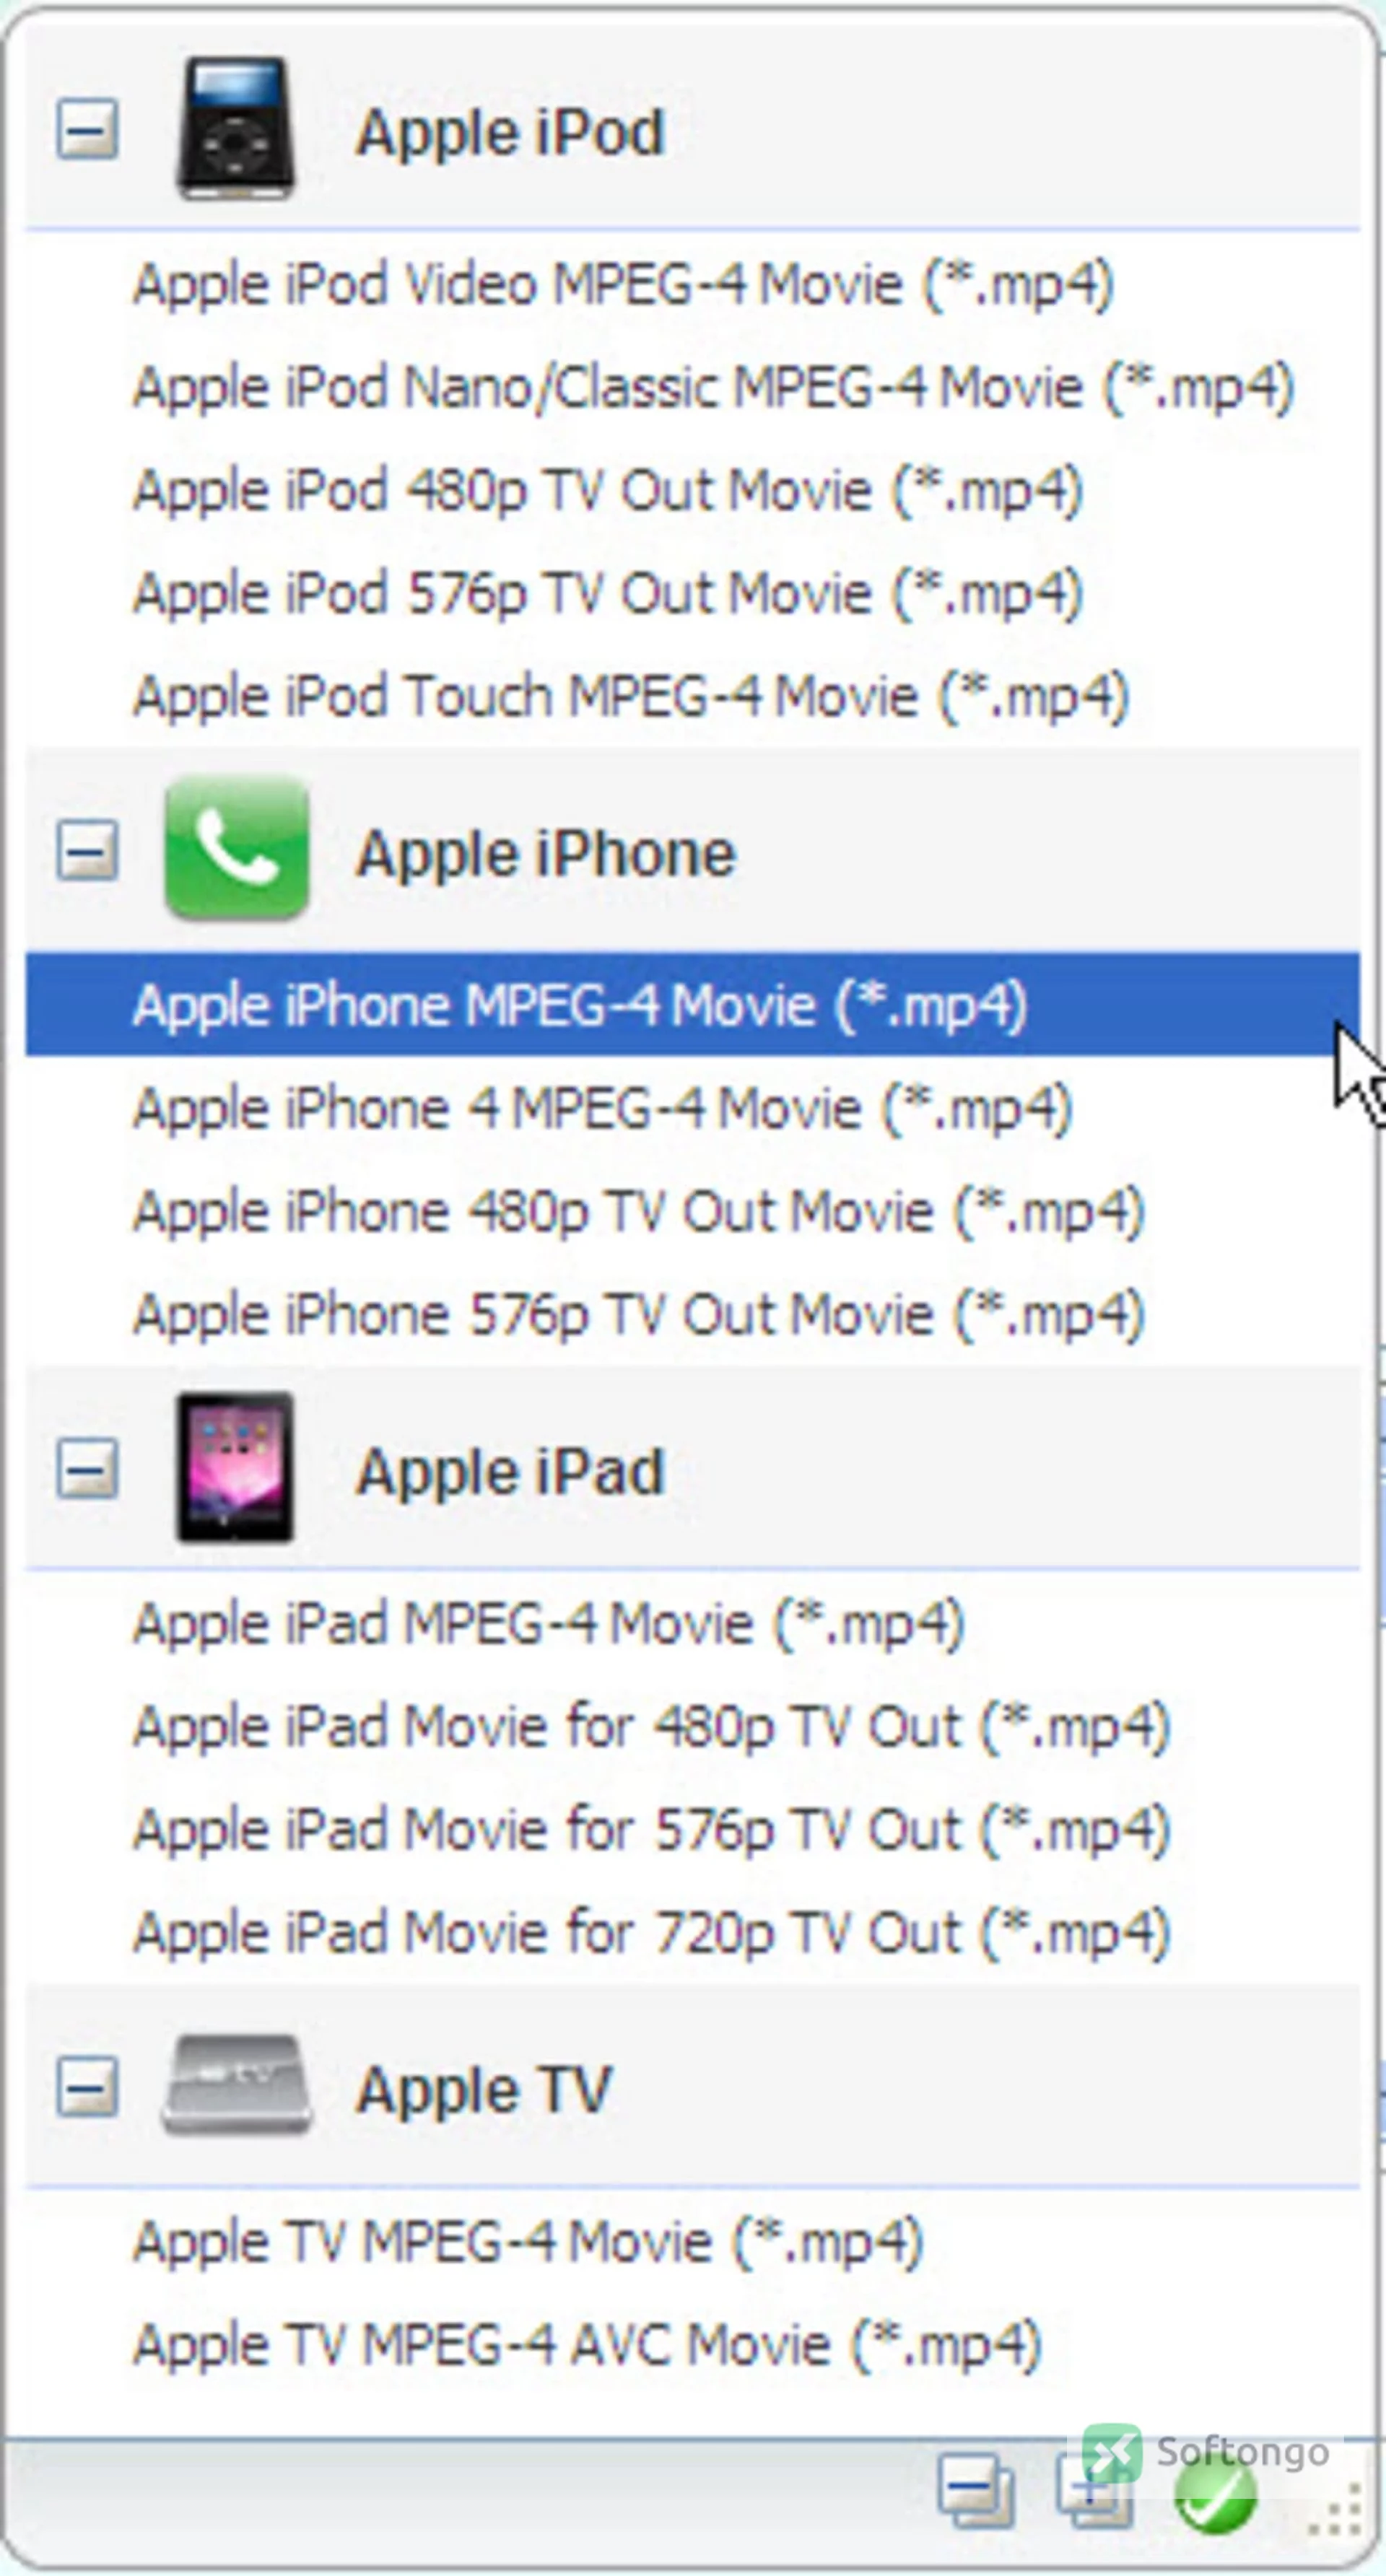Select Apple TV MPEG-4 Movie format
The height and width of the screenshot is (2576, 1386).
tap(692, 2241)
